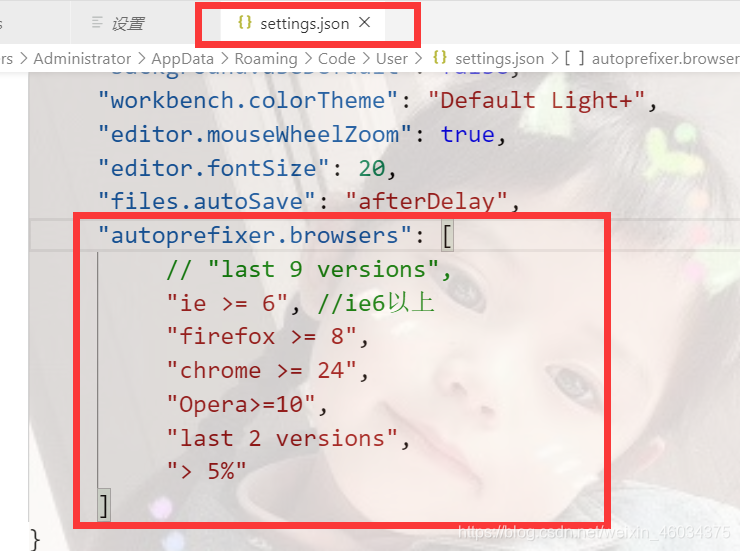Open AppData breadcrumb folder
740x551 pixels.
183,58
